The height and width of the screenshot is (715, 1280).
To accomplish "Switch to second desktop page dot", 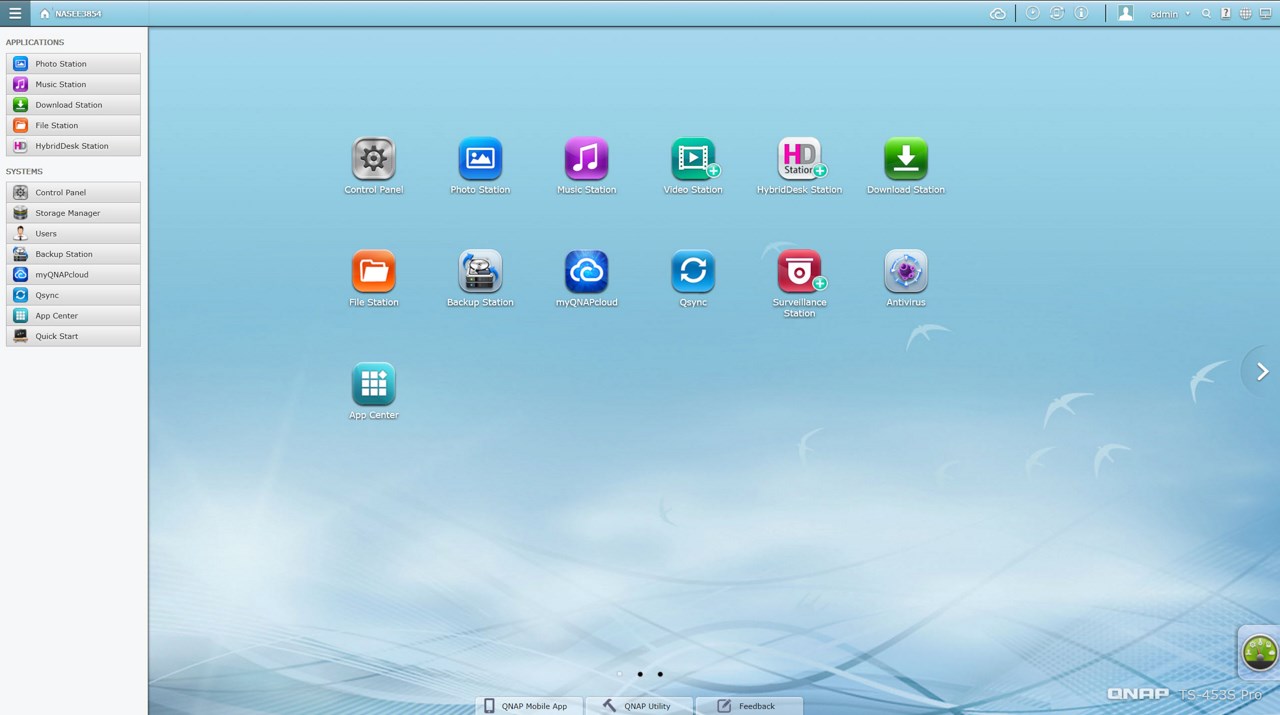I will 640,674.
